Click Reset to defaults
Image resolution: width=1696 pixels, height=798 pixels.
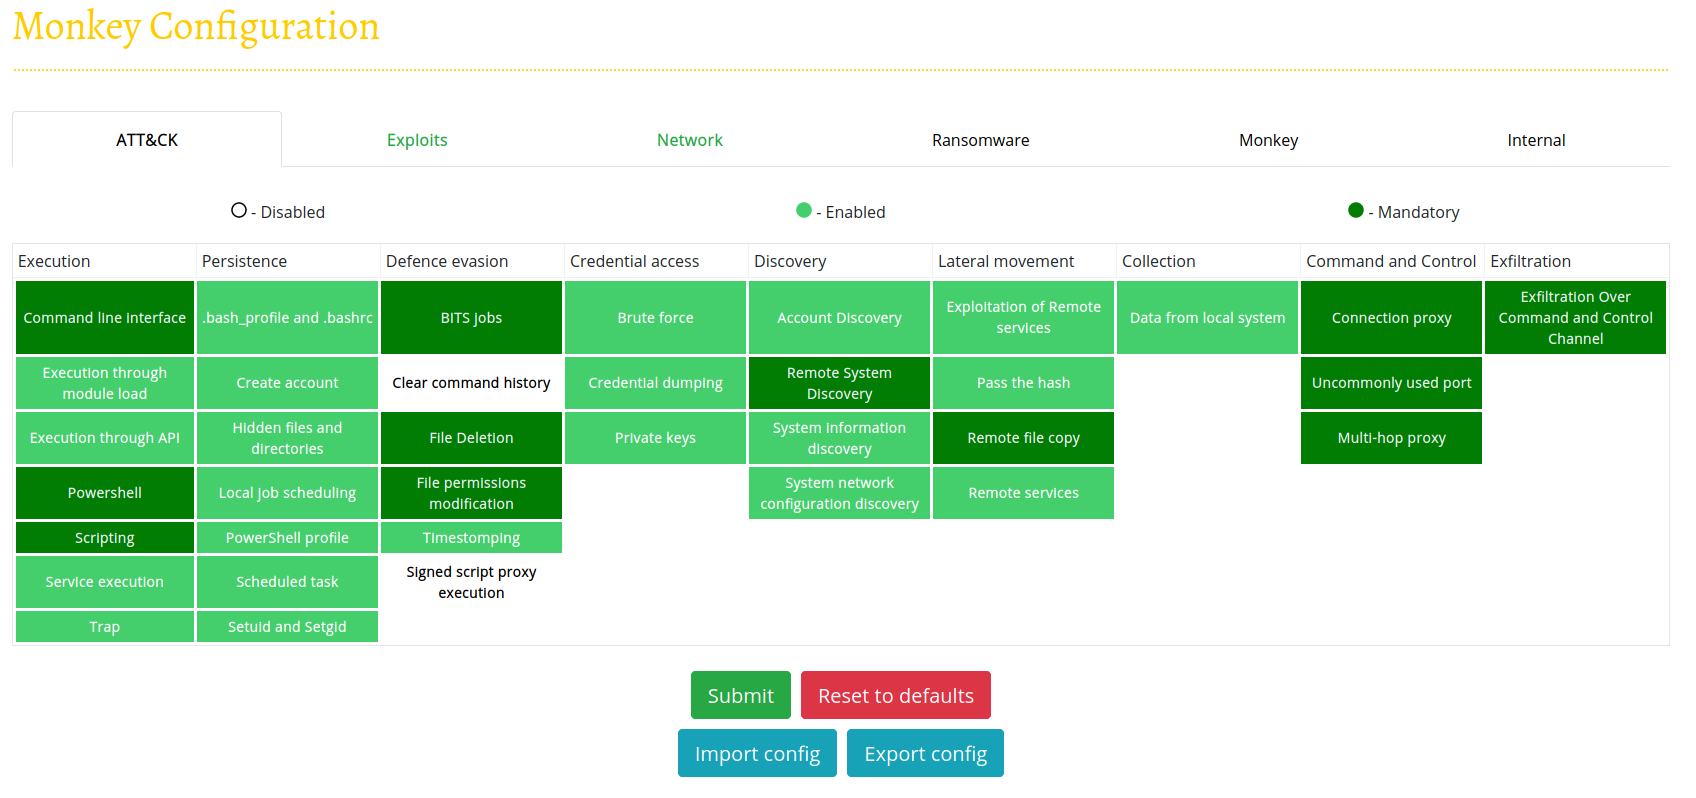pyautogui.click(x=896, y=695)
